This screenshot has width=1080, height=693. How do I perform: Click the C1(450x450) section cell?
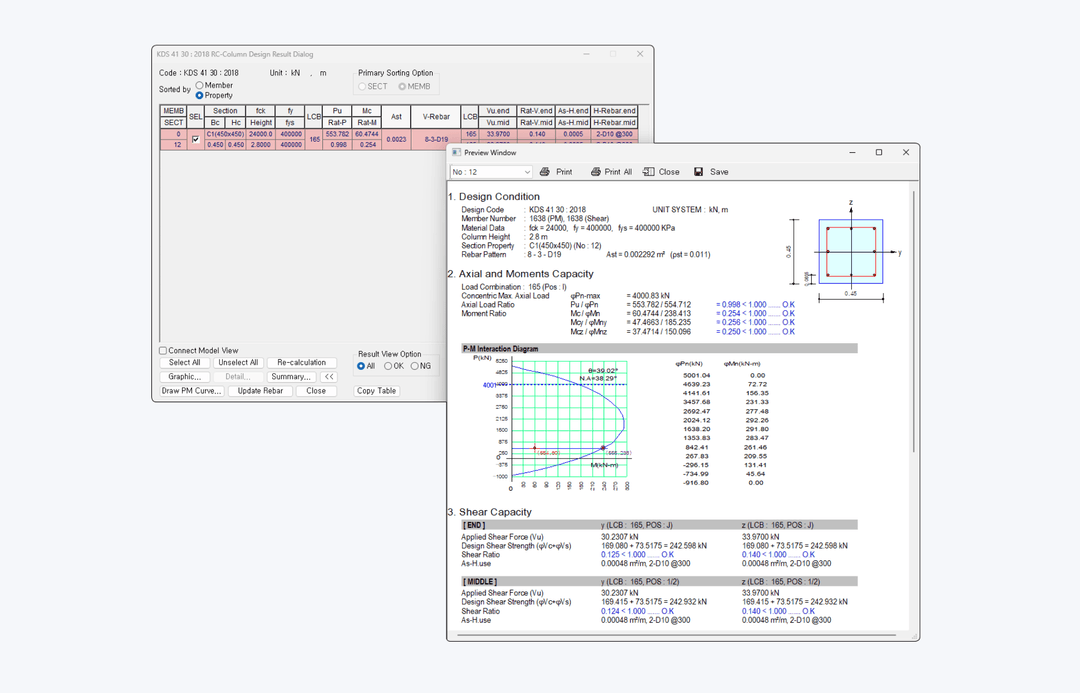[225, 134]
